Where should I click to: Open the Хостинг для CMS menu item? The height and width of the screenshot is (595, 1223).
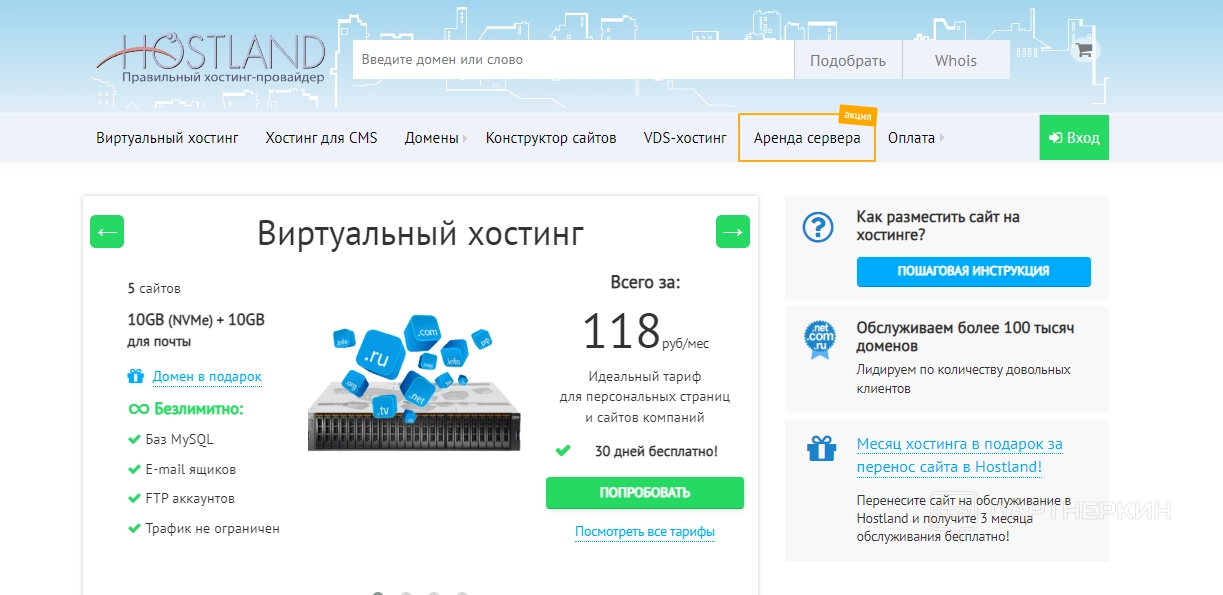coord(321,138)
